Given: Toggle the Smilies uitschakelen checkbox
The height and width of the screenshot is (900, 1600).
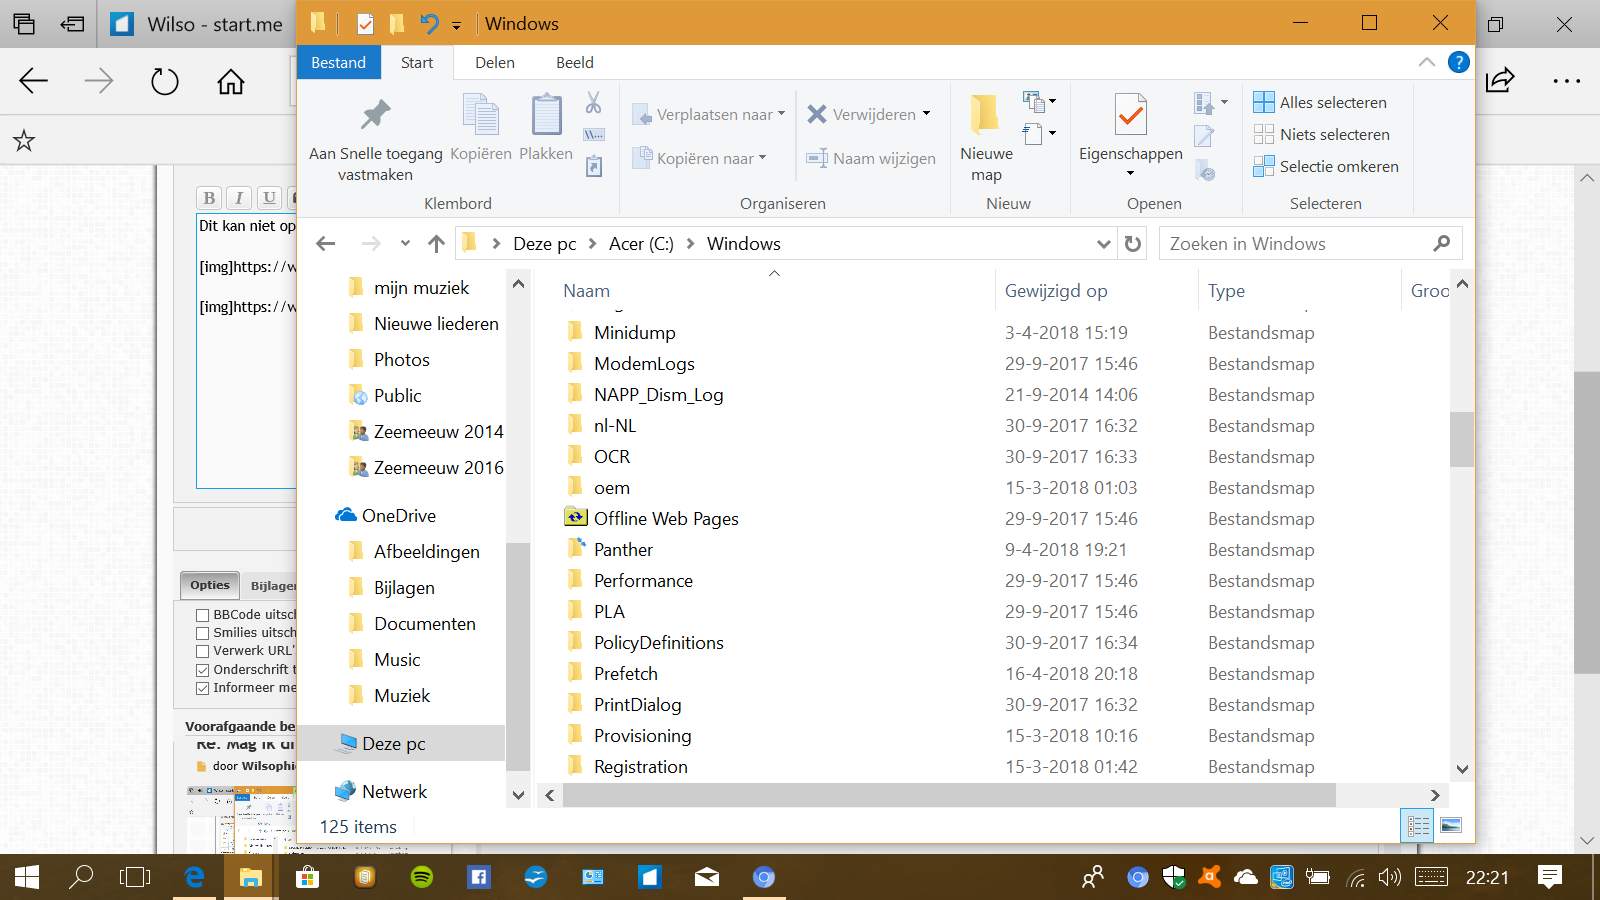Looking at the screenshot, I should [203, 633].
